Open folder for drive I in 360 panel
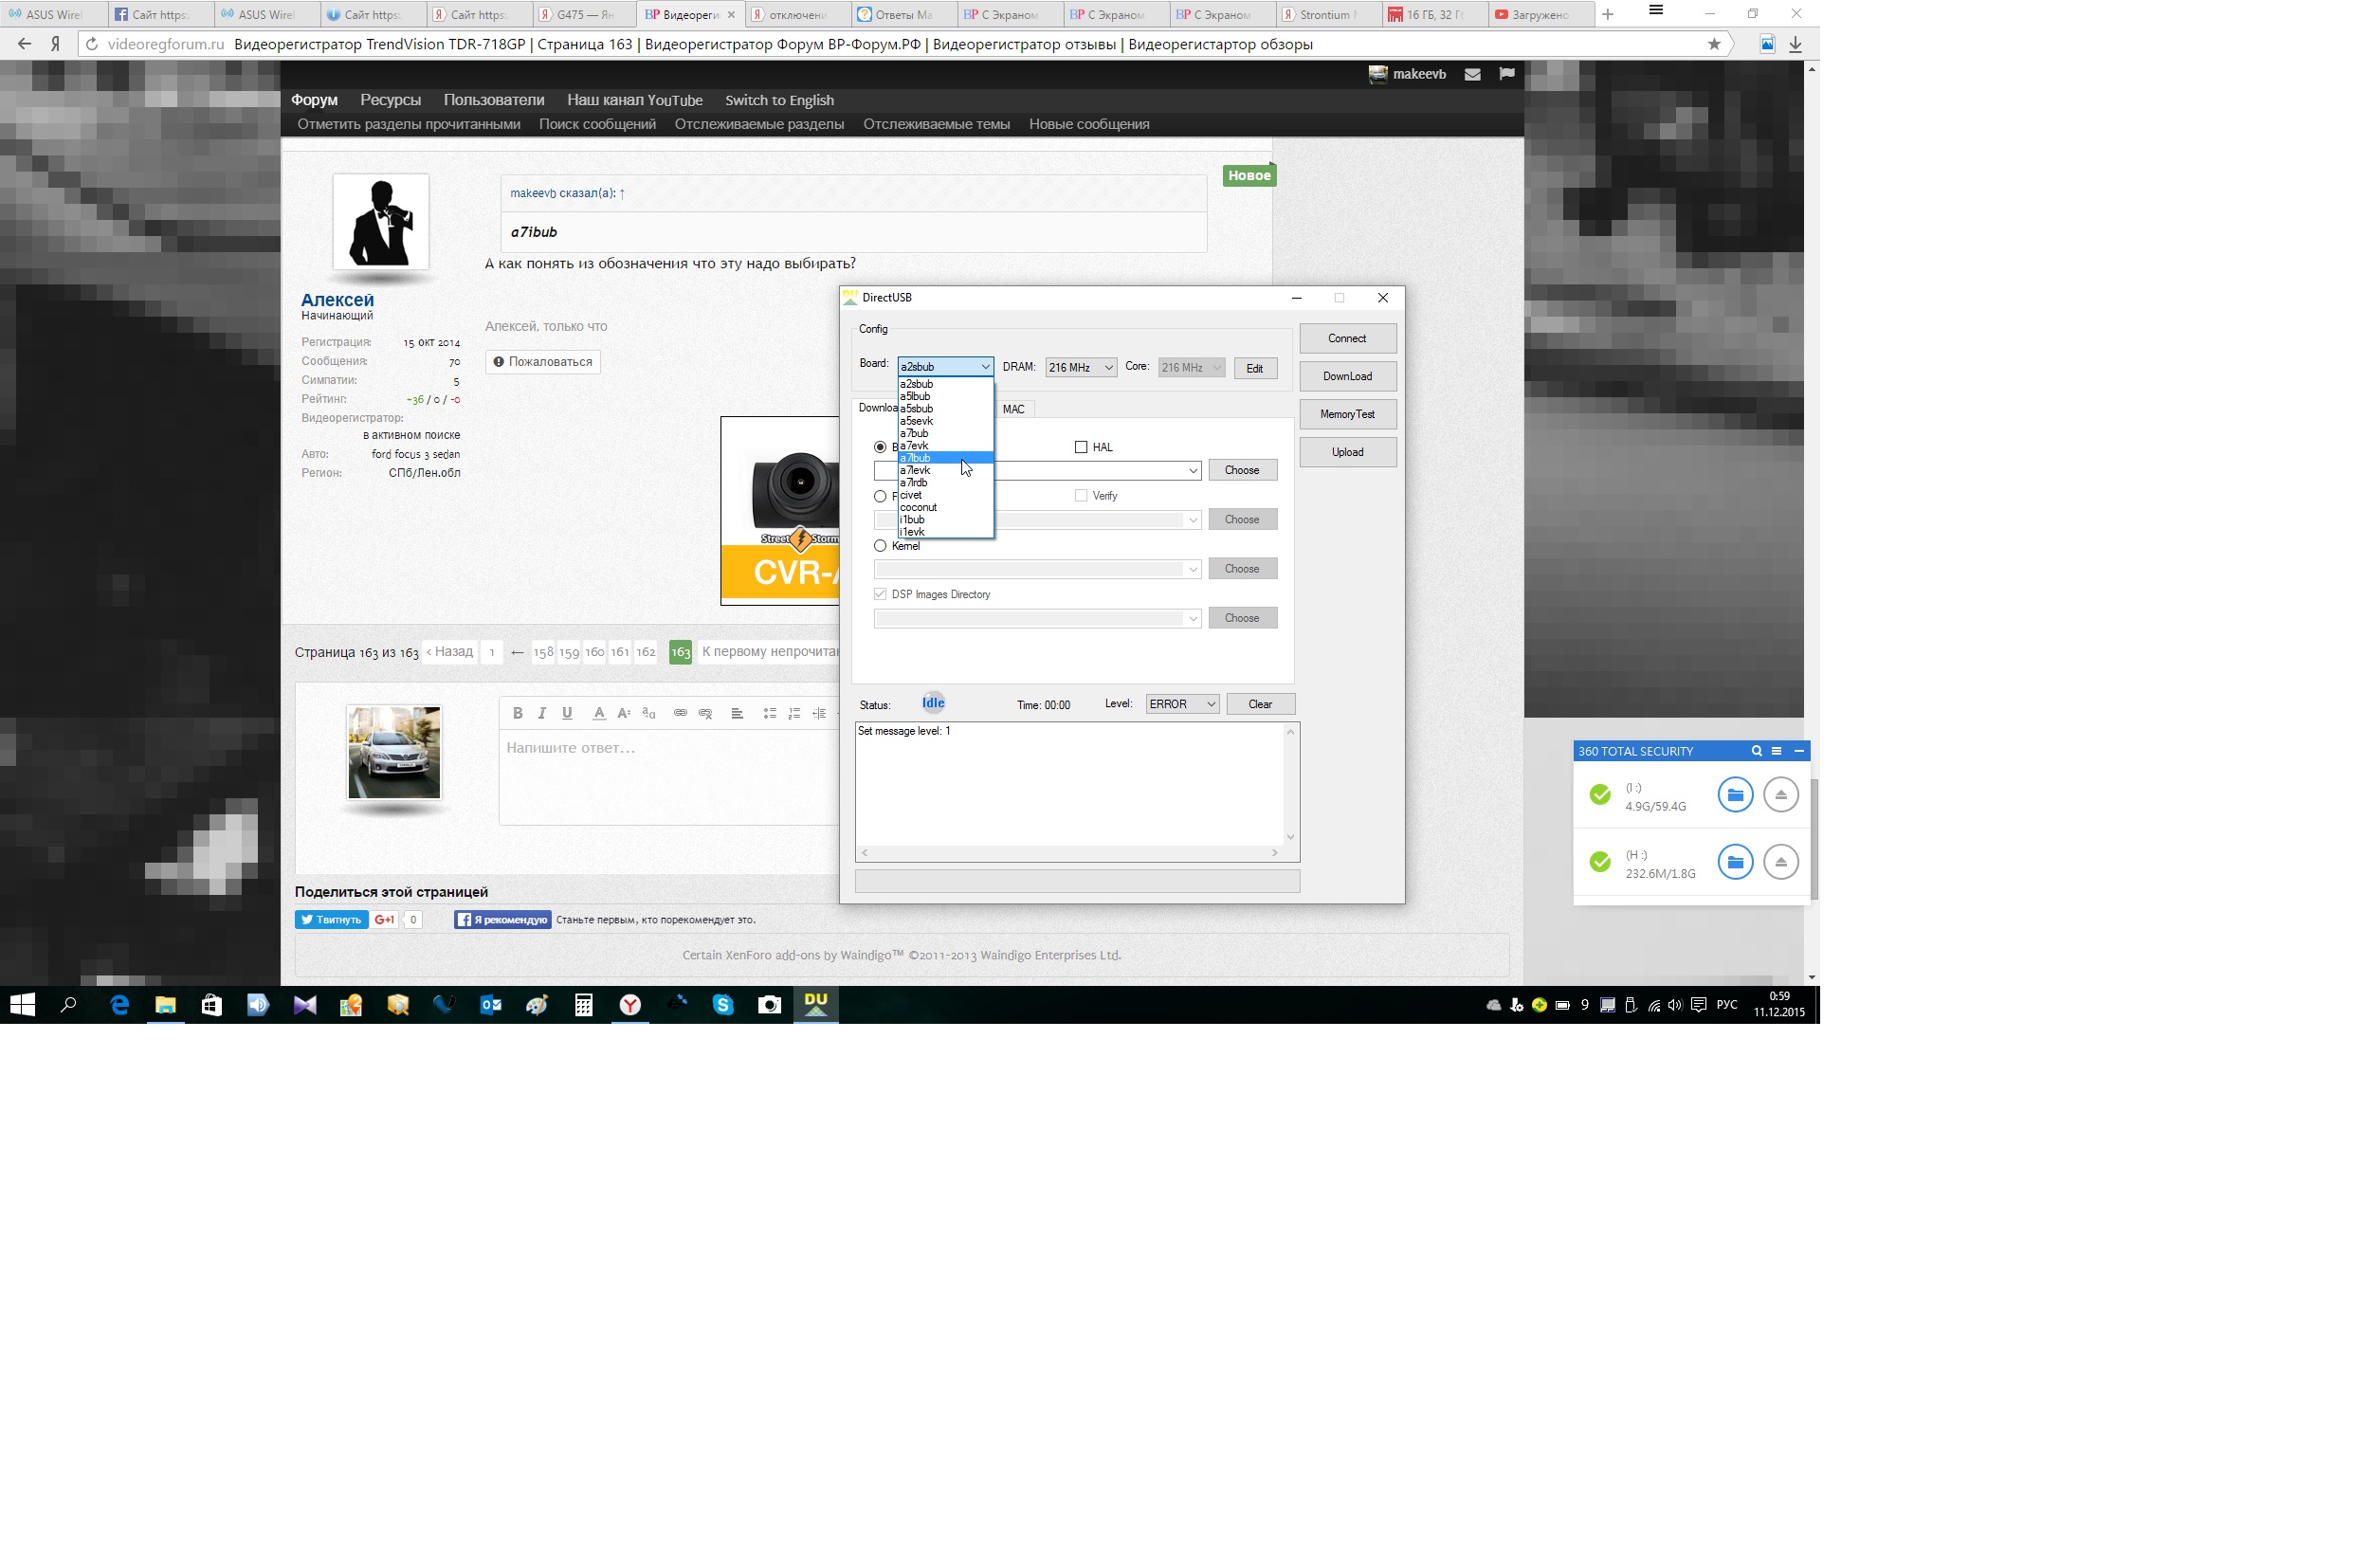 [1734, 795]
